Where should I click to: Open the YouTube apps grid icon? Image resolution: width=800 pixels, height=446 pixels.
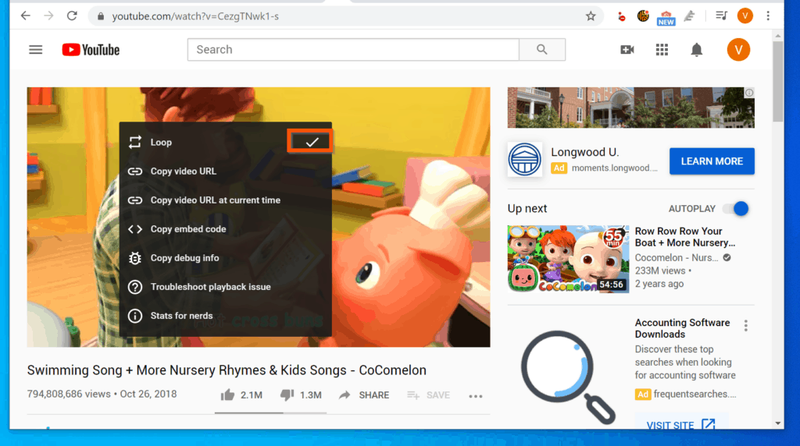[x=662, y=49]
